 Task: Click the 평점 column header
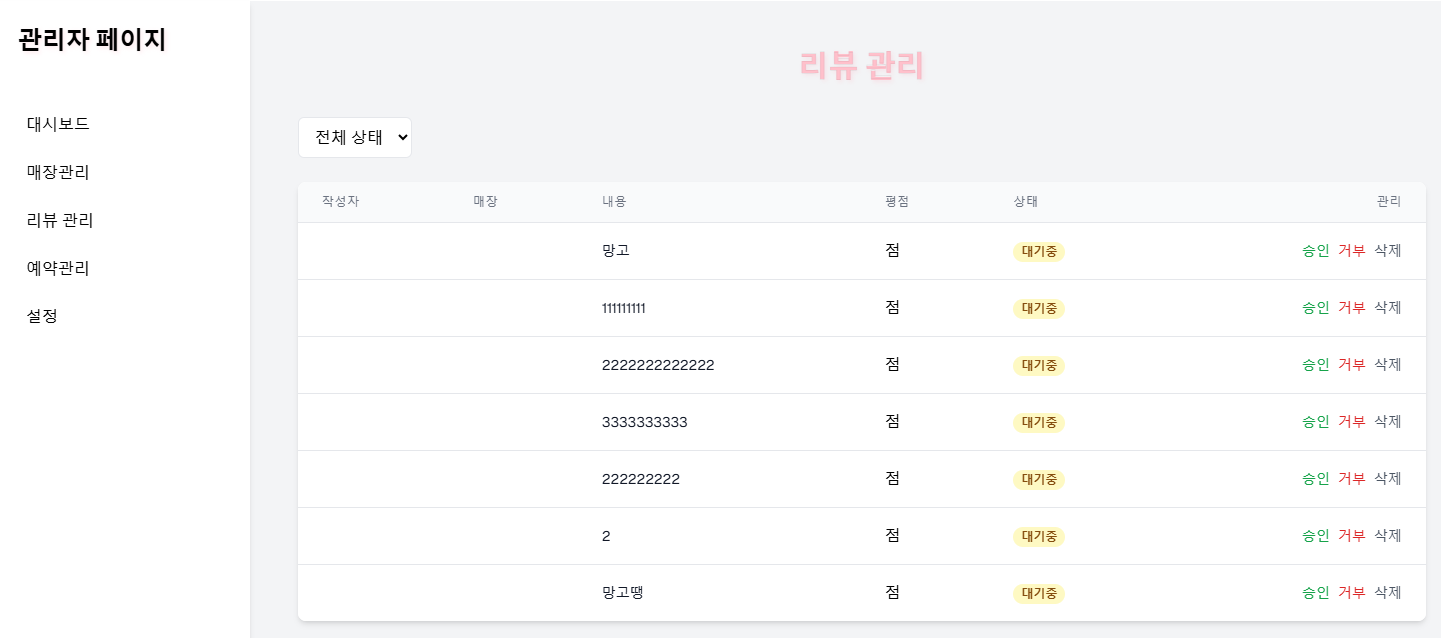pos(896,201)
